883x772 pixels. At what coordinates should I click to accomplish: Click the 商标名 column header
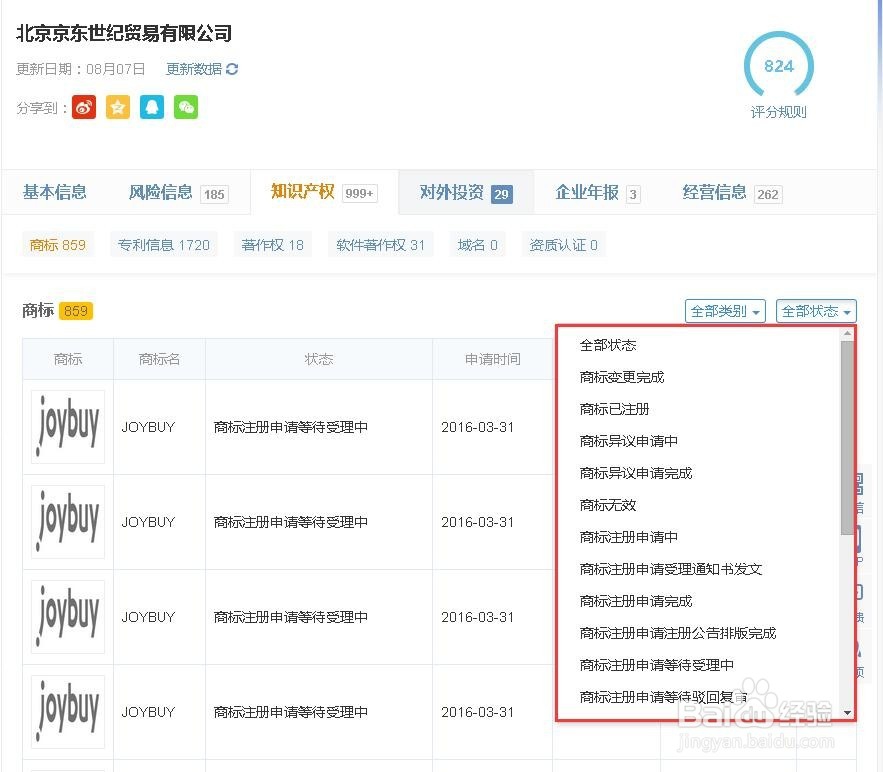pyautogui.click(x=159, y=359)
